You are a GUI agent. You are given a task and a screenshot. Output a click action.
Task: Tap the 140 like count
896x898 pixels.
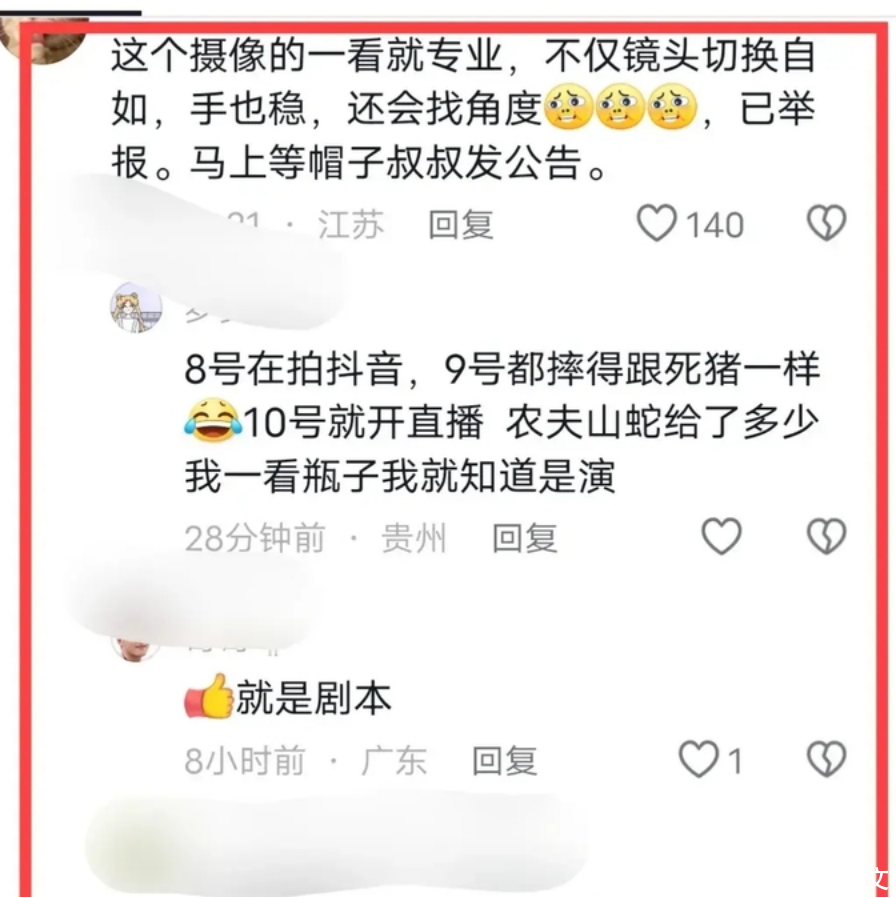tap(715, 224)
